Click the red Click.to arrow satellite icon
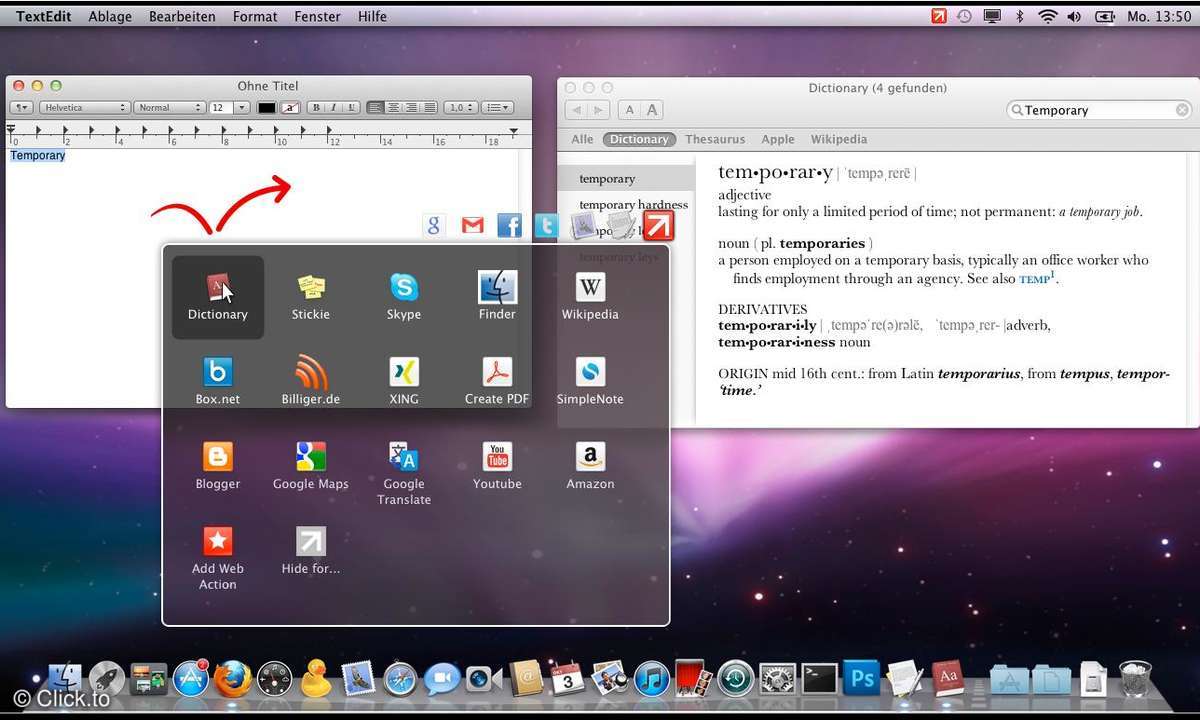This screenshot has width=1200, height=720. pos(658,225)
